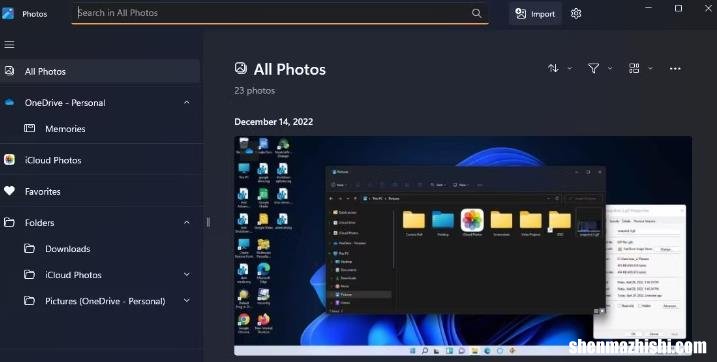Collapse the Folders section chevron

187,223
